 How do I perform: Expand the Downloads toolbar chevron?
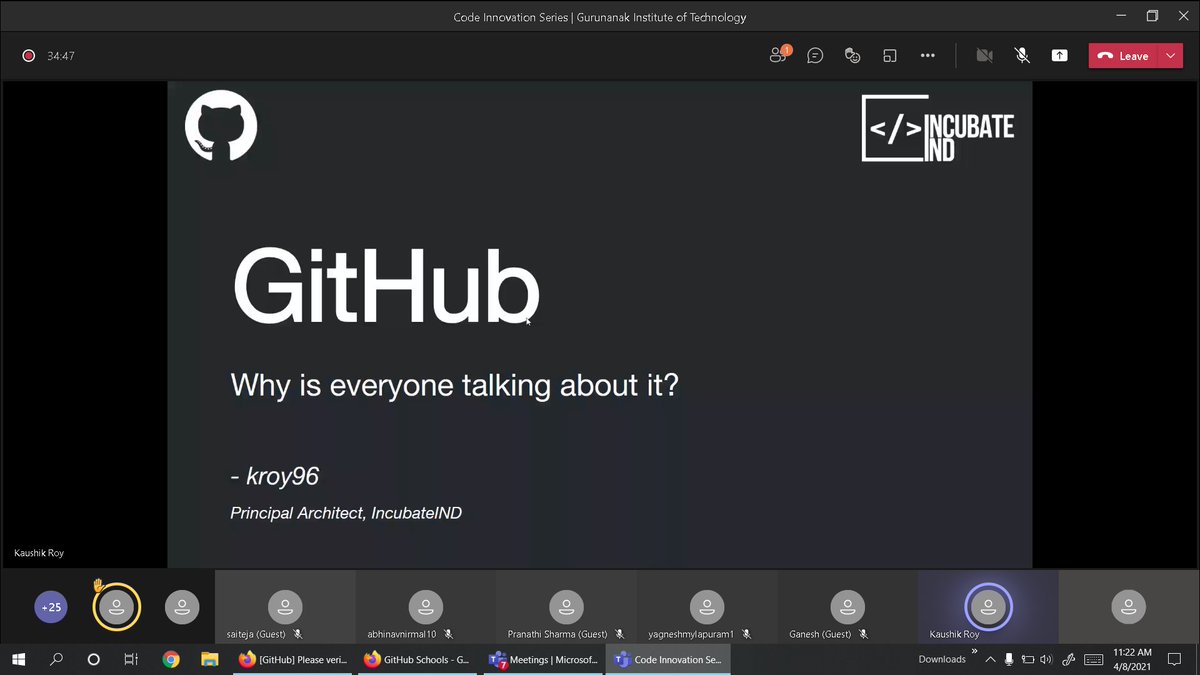point(974,652)
